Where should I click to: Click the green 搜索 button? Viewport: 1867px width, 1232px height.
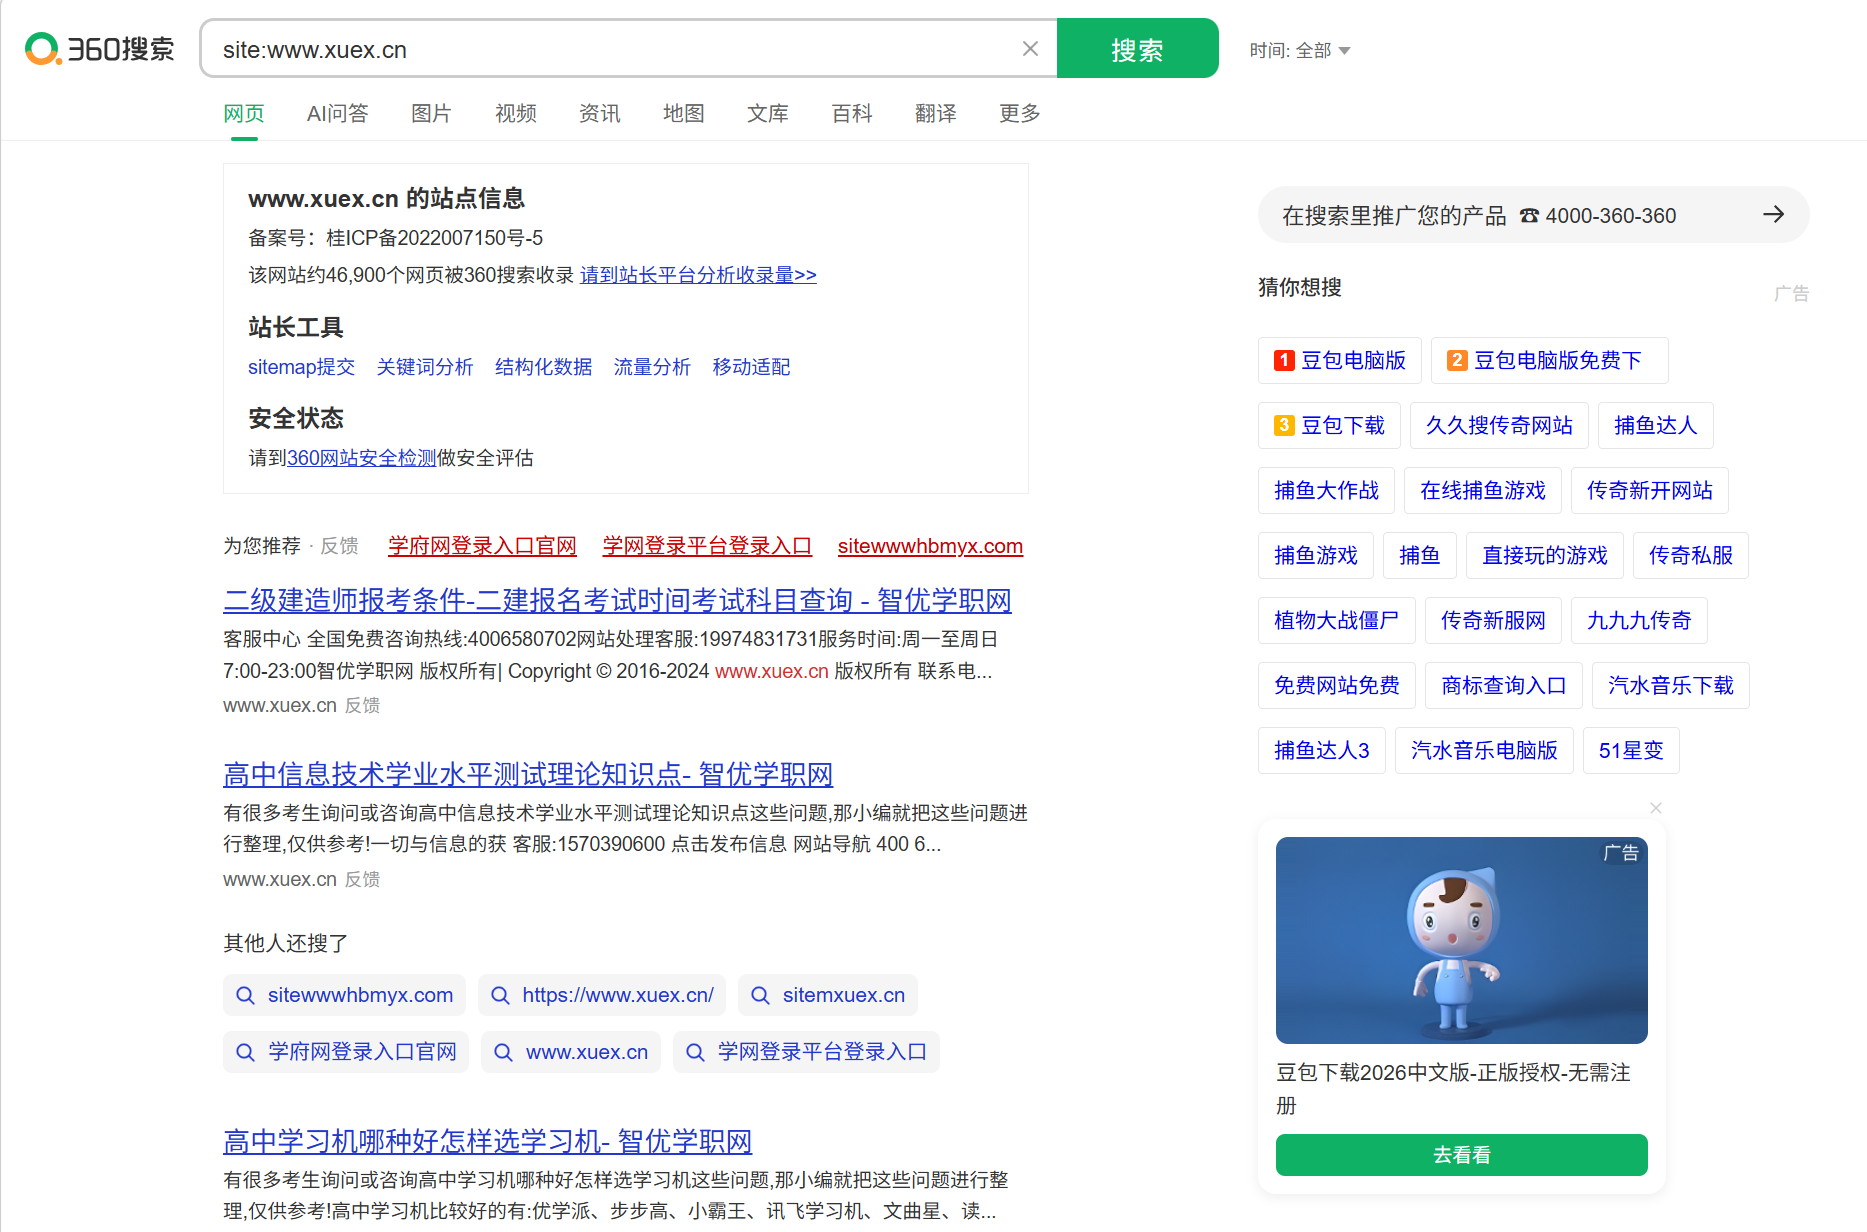(1138, 48)
